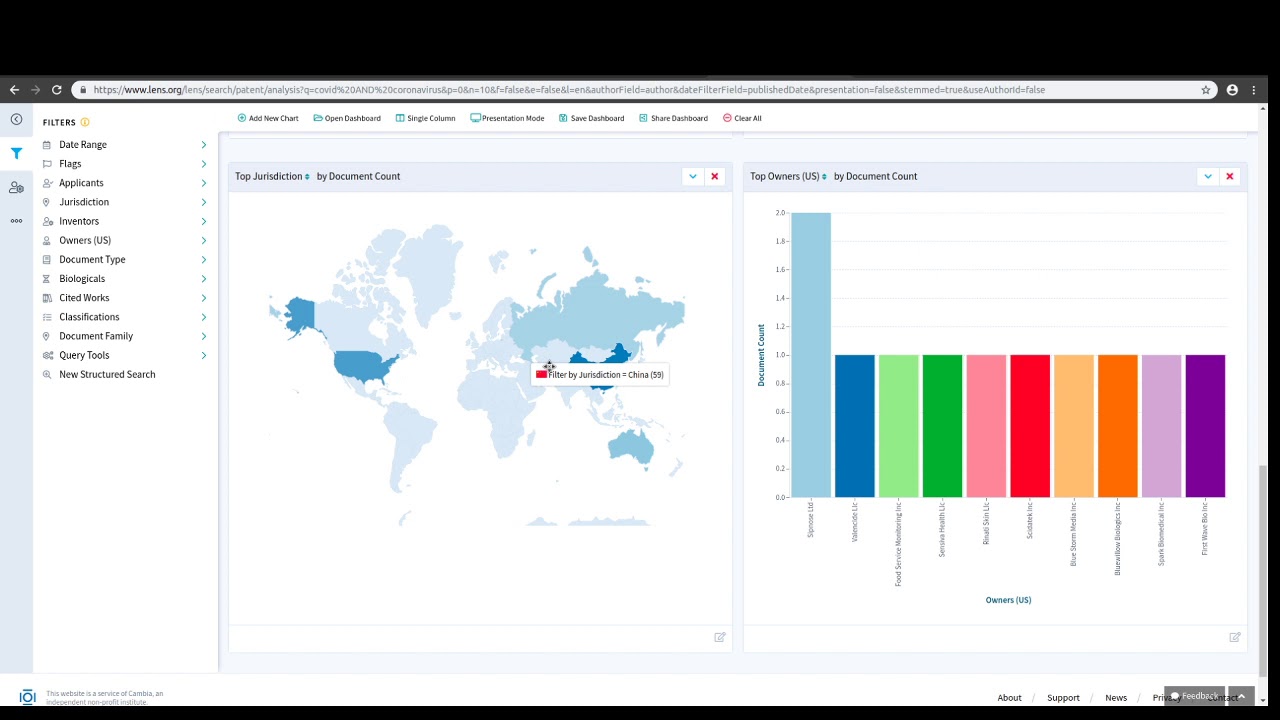Remove the Top Jurisdiction chart with the red X
Viewport: 1280px width, 720px height.
point(714,176)
